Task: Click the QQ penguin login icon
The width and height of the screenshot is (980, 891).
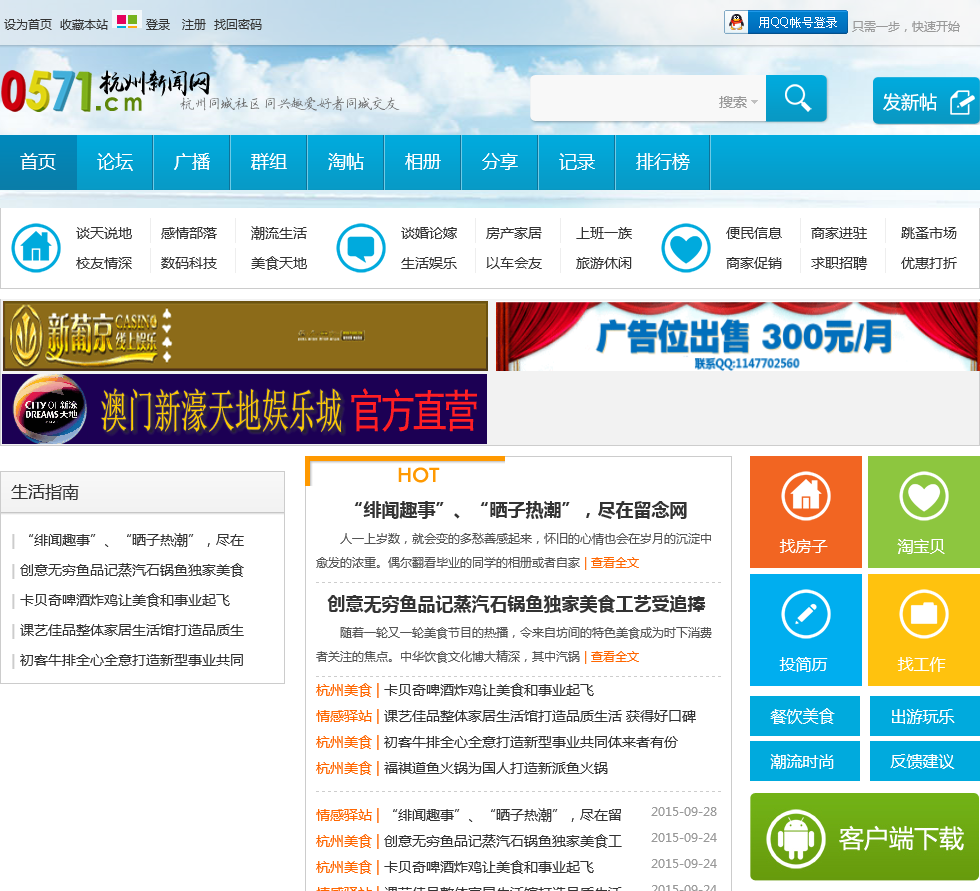Action: 737,22
